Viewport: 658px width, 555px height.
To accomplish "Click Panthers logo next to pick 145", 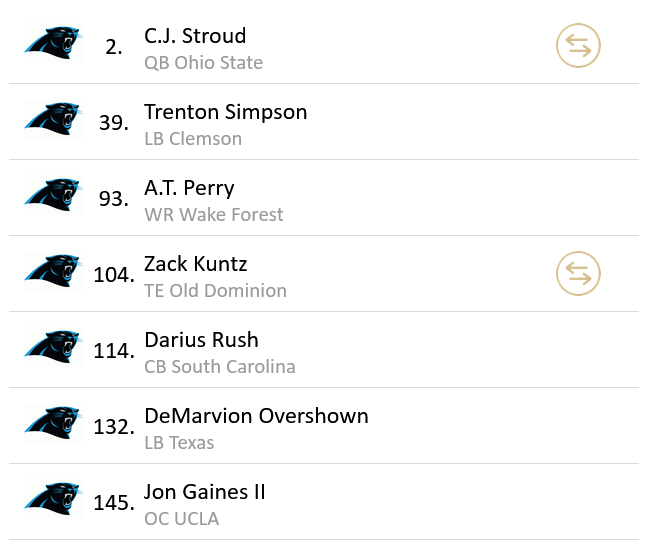I will pos(53,500).
